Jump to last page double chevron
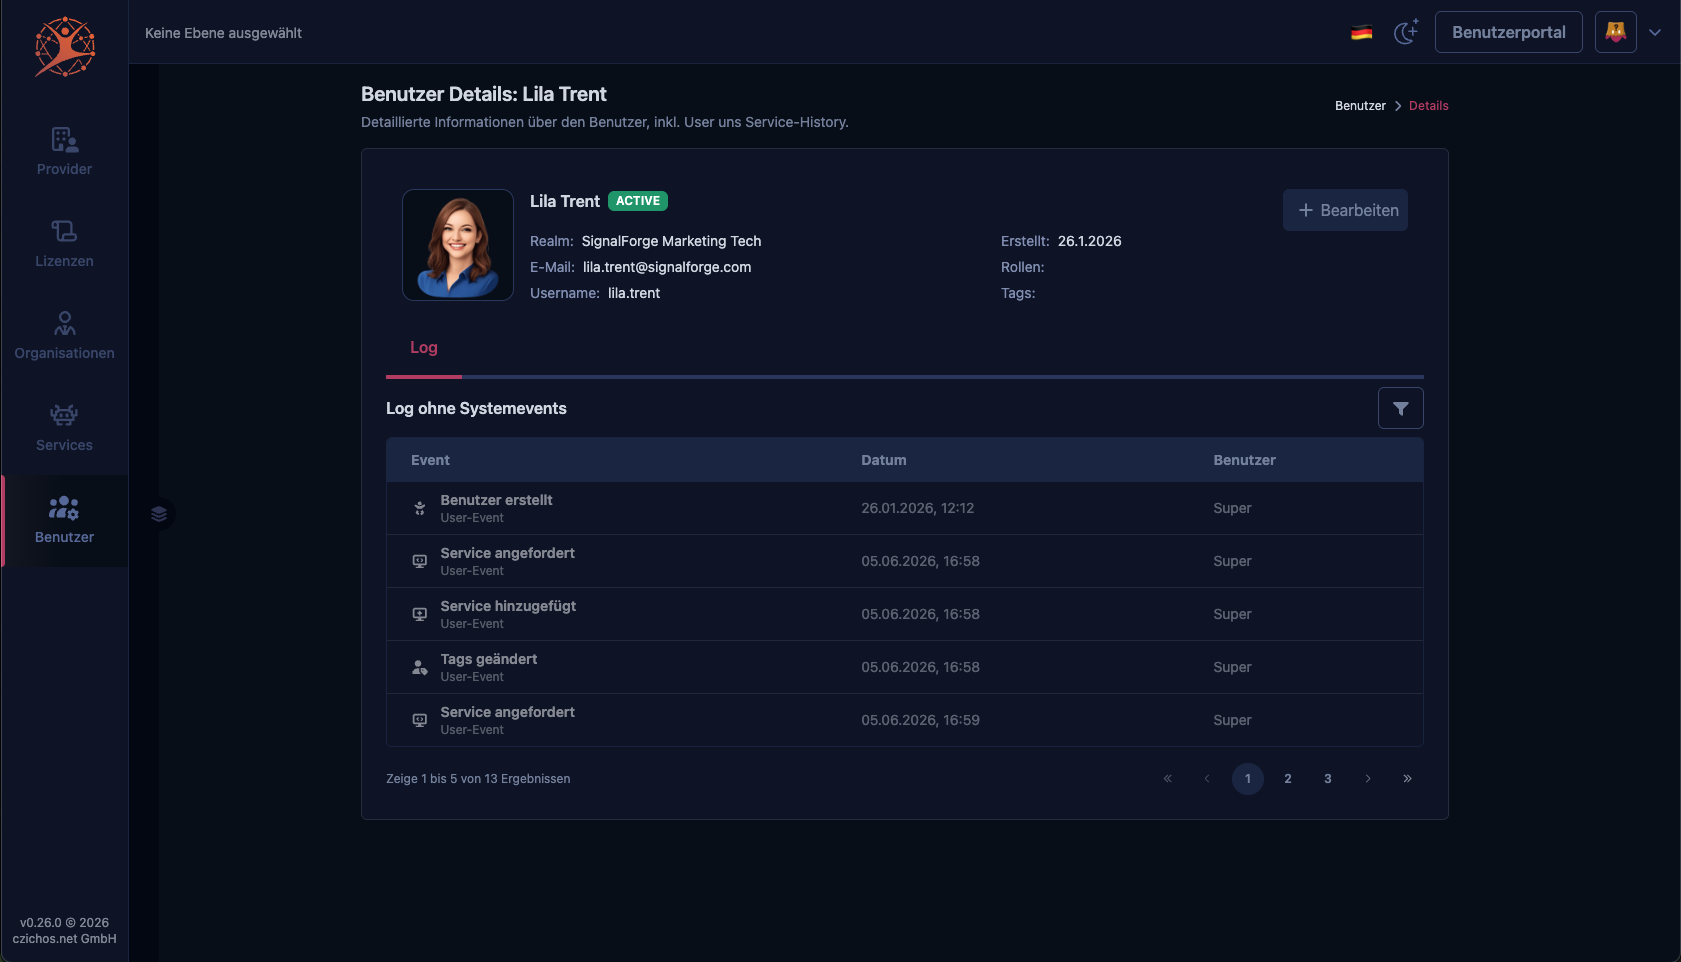This screenshot has height=962, width=1681. (x=1407, y=779)
